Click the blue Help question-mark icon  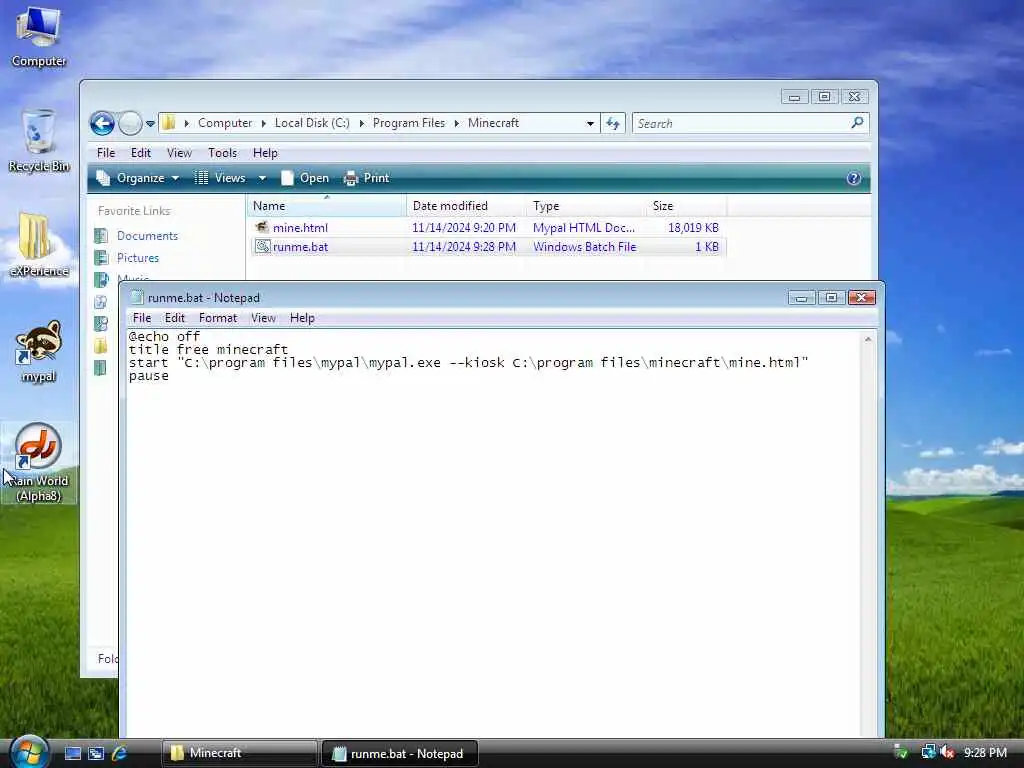click(854, 178)
